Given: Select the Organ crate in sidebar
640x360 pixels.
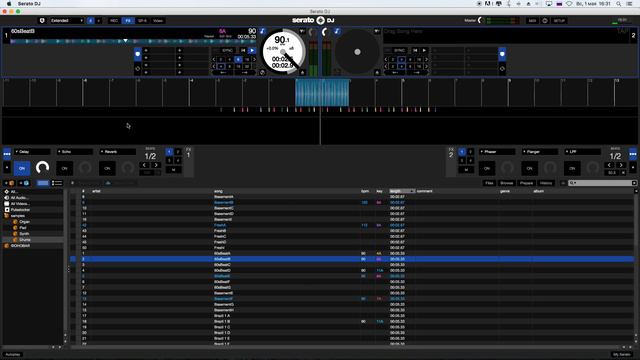Looking at the screenshot, I should coord(24,222).
